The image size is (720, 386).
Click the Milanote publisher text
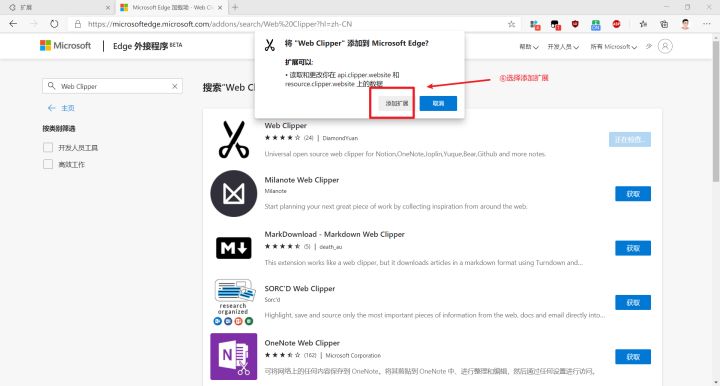pyautogui.click(x=276, y=191)
